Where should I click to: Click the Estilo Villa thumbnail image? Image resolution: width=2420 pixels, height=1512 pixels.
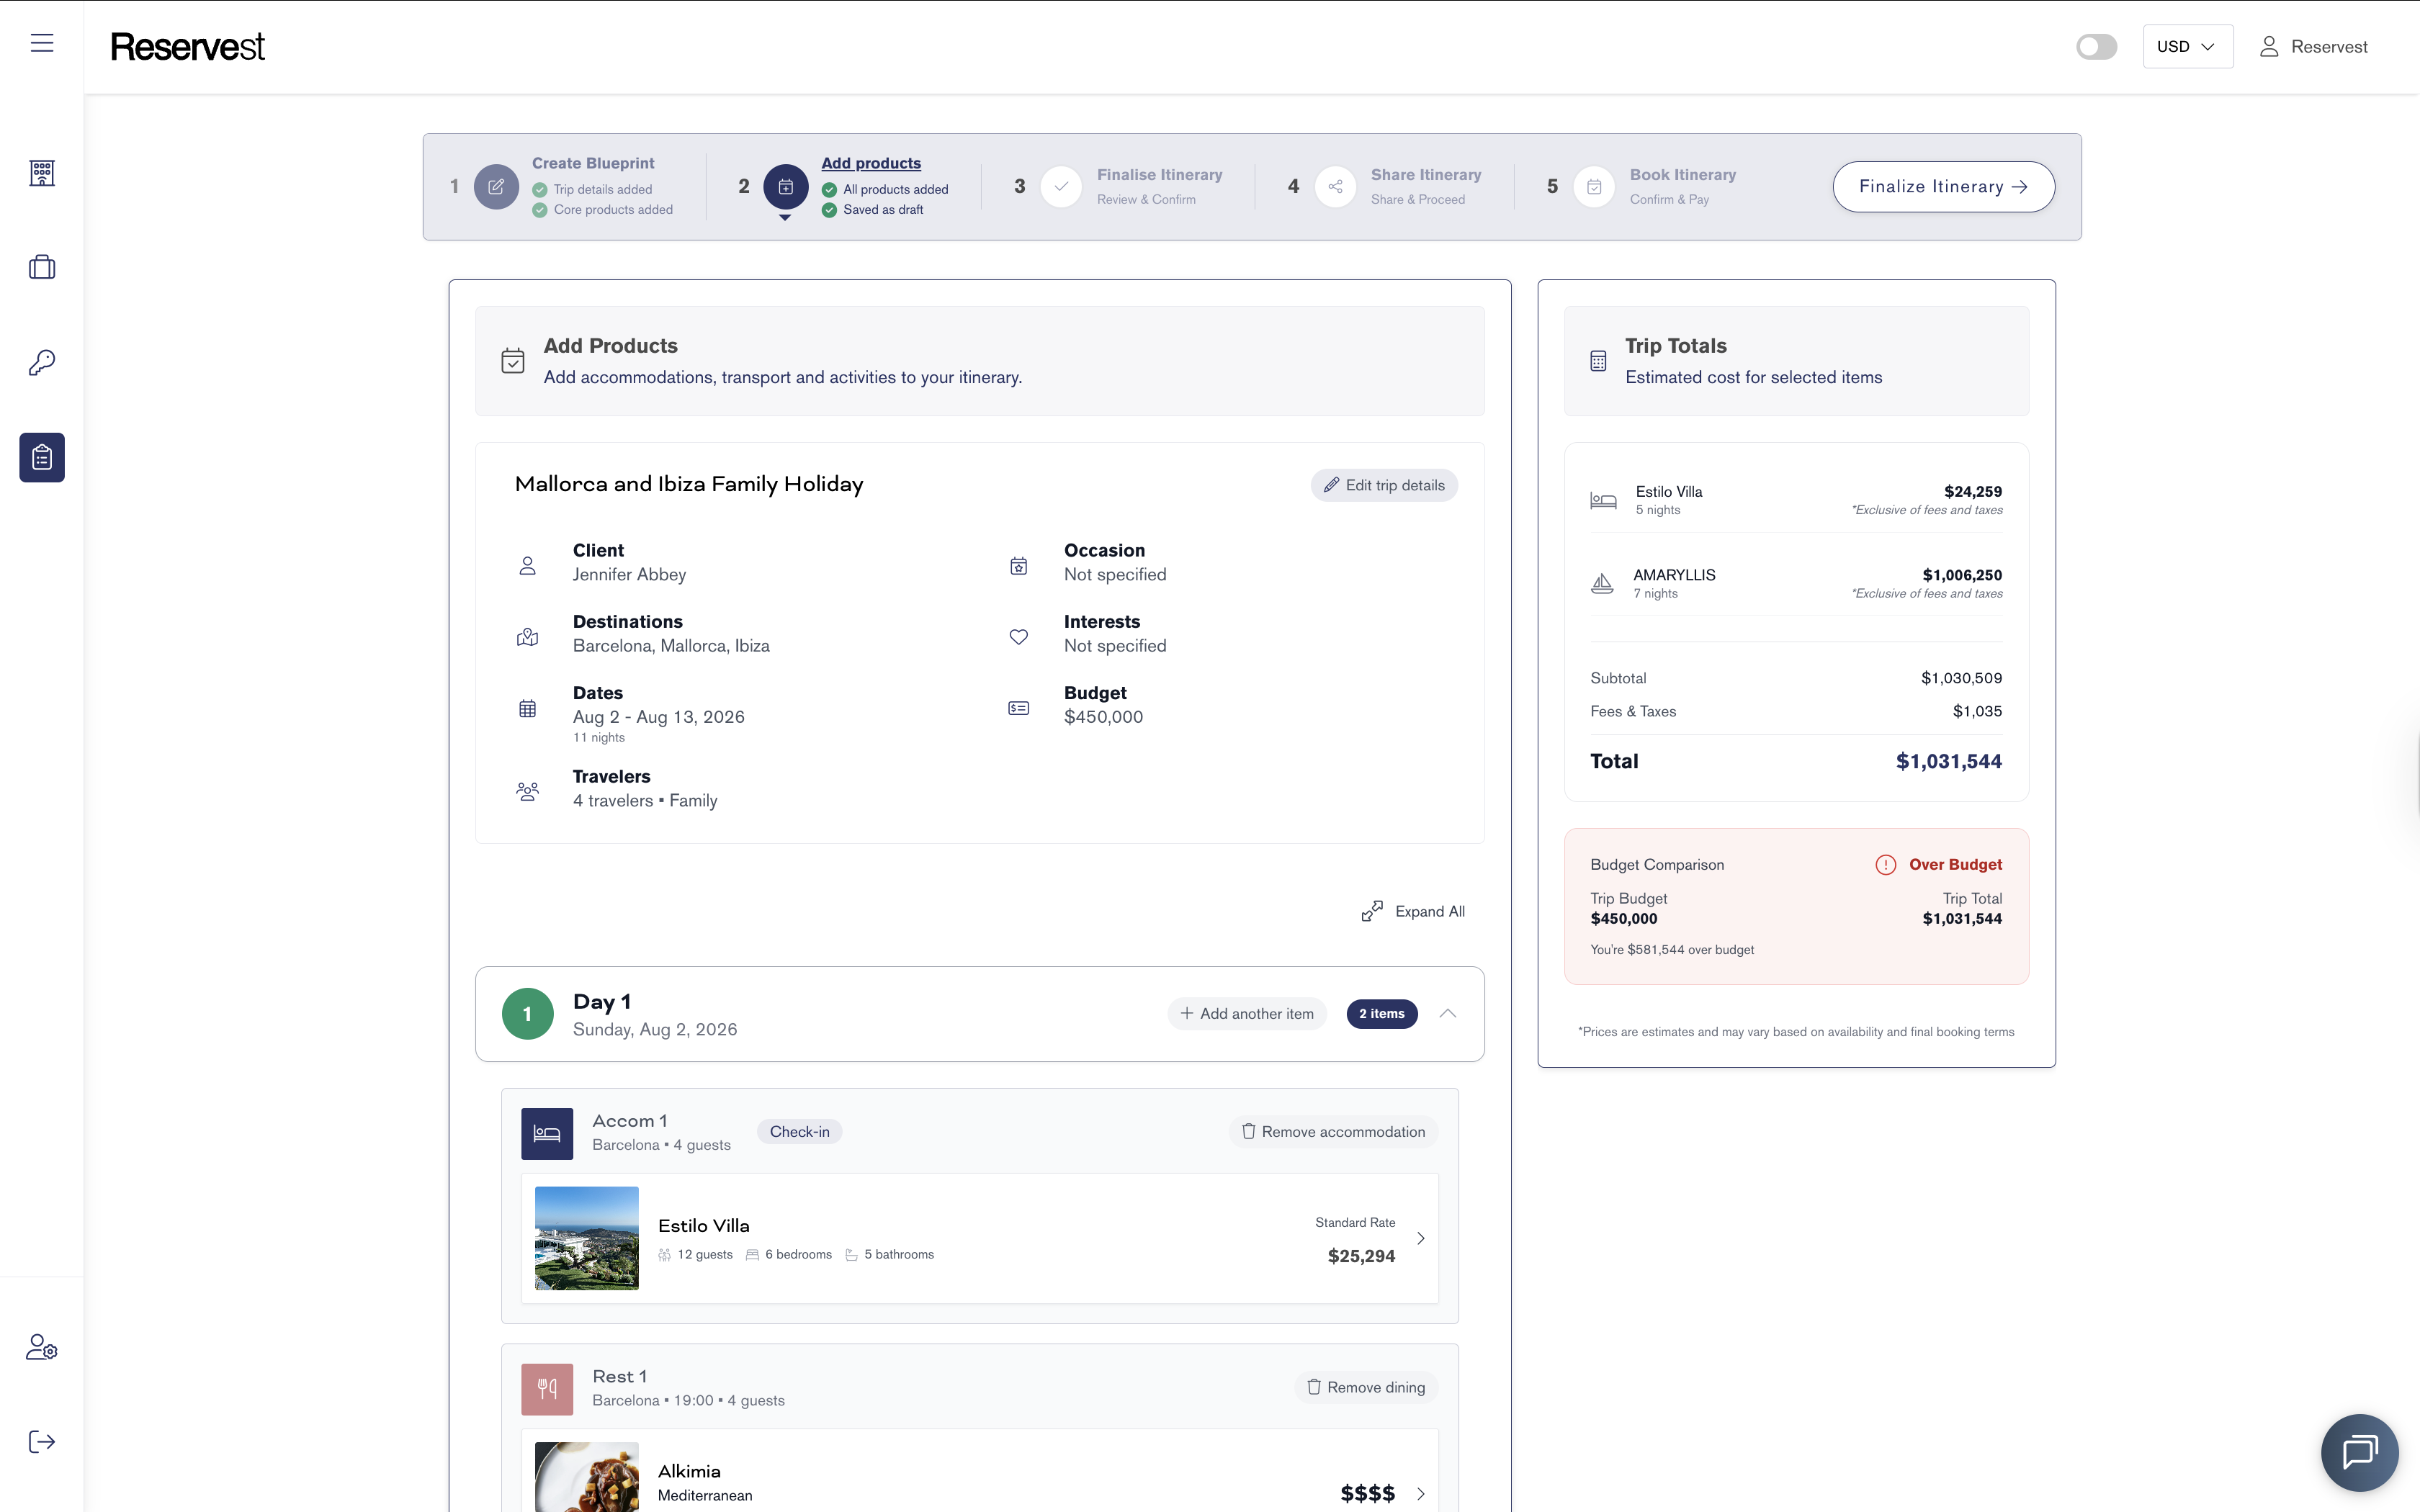587,1238
